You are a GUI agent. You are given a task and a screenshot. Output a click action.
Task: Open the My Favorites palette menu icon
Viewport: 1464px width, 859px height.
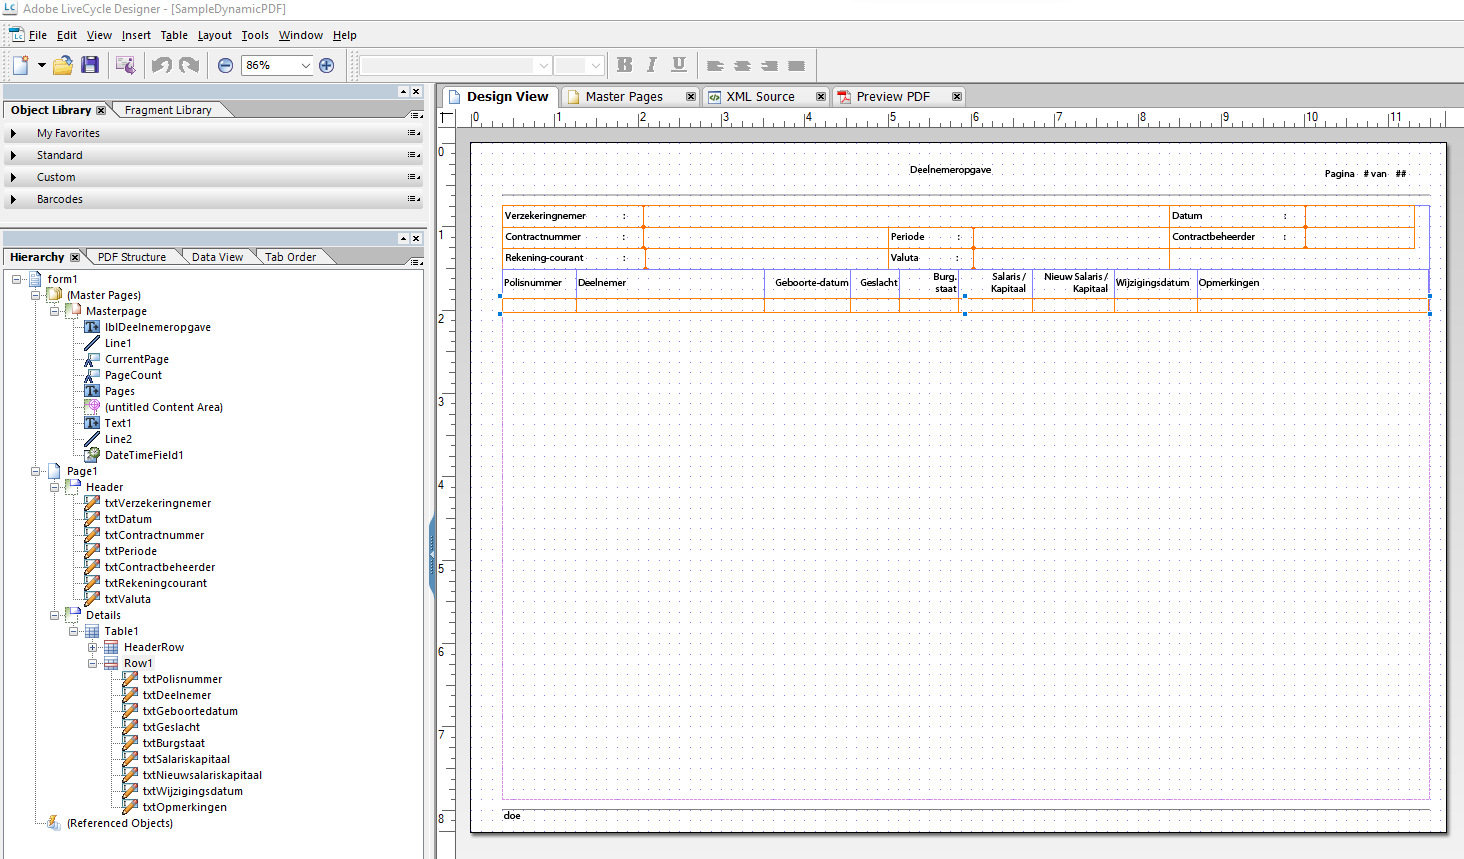413,133
